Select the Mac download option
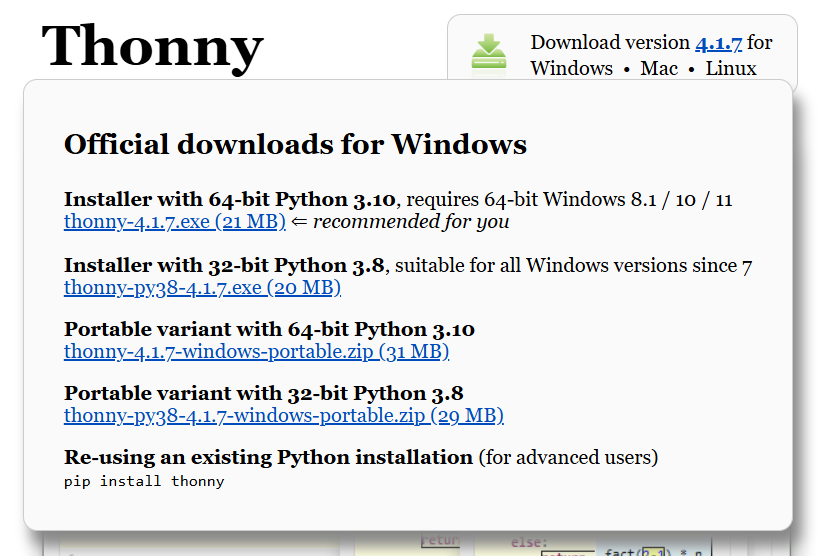This screenshot has width=825, height=556. pyautogui.click(x=659, y=68)
